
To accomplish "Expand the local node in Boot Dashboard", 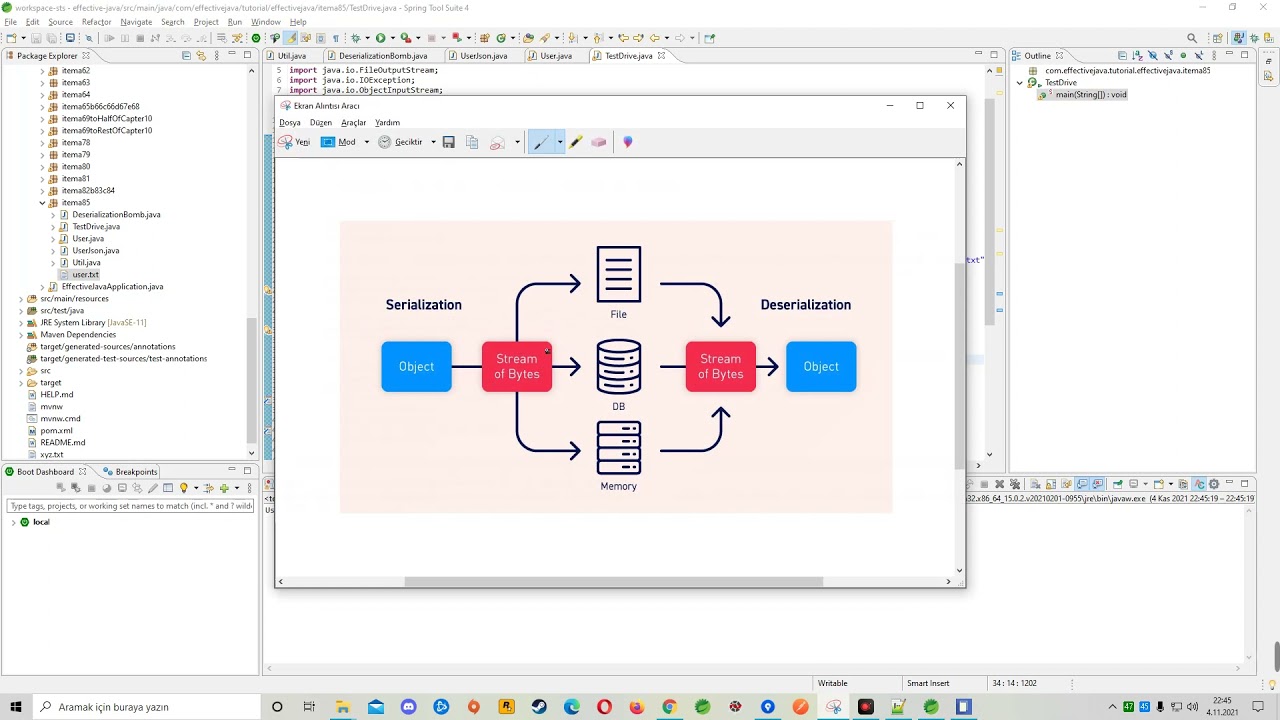I will tap(13, 522).
